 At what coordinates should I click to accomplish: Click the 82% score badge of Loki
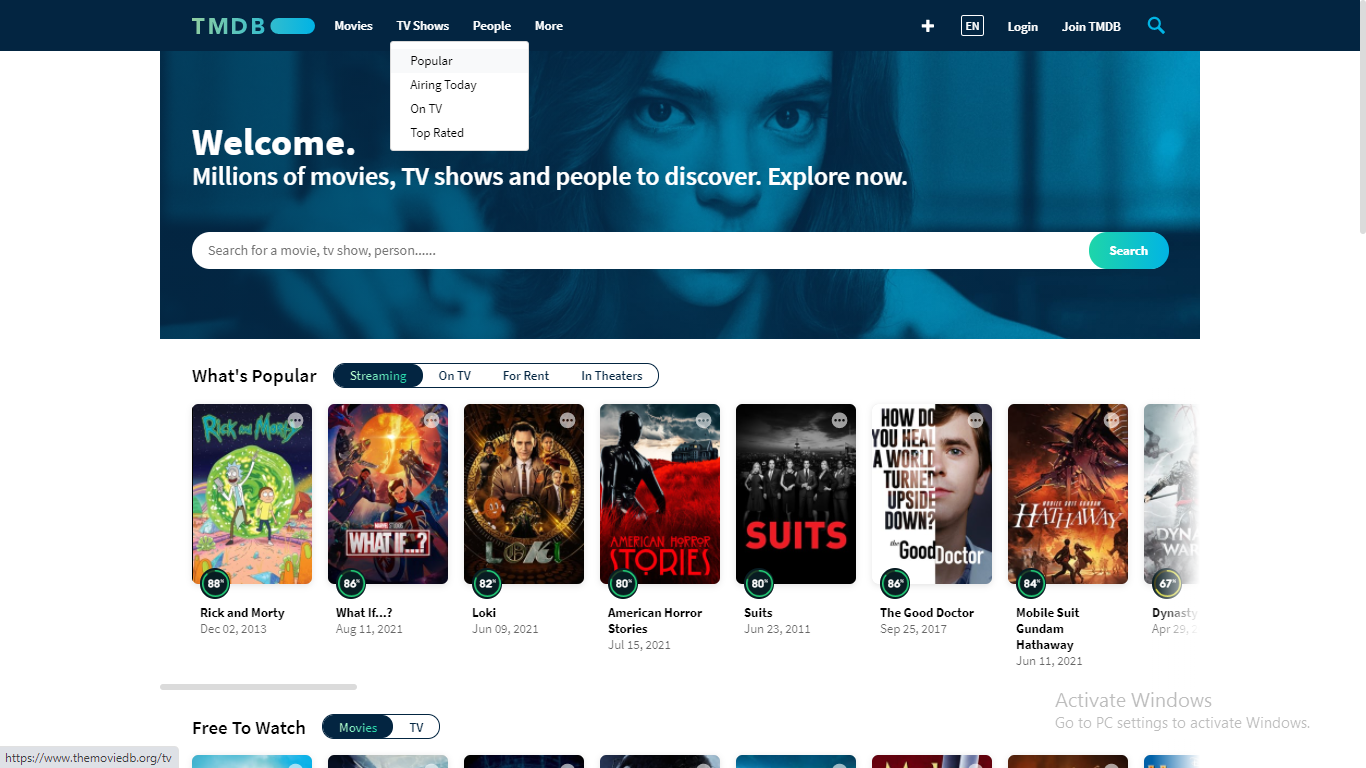coord(487,583)
